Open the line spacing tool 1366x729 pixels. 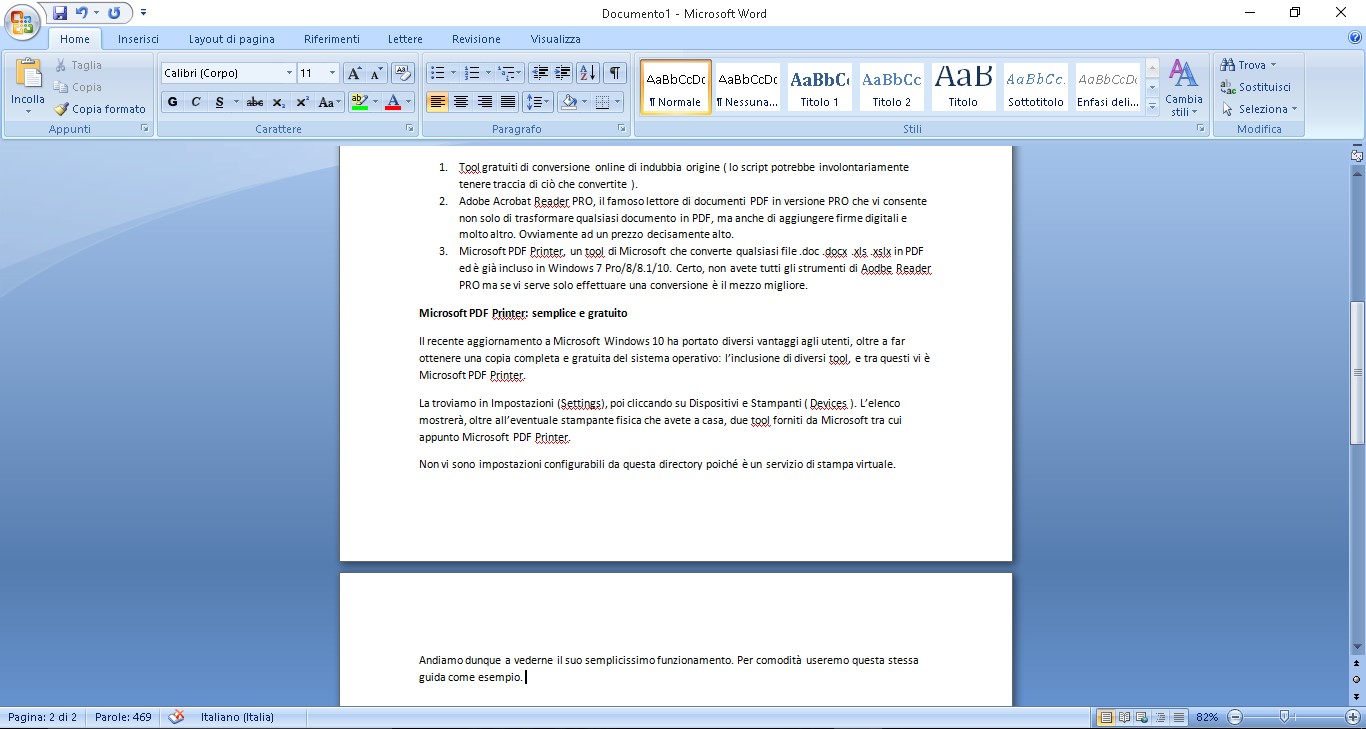(538, 102)
